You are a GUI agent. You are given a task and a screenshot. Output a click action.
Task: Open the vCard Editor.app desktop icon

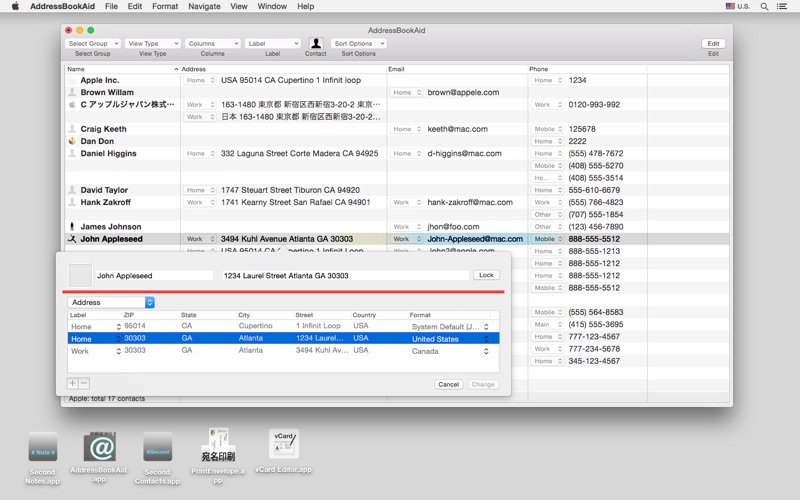pos(284,445)
